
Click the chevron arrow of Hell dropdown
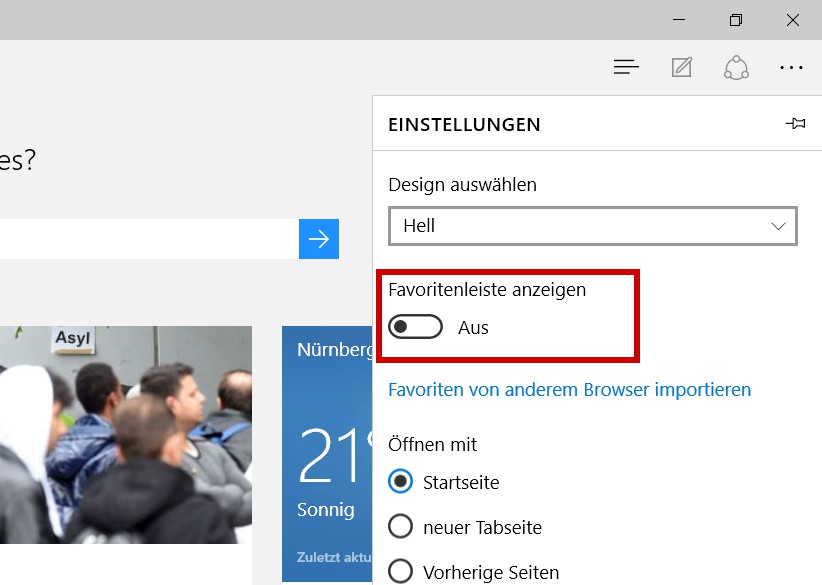point(778,226)
